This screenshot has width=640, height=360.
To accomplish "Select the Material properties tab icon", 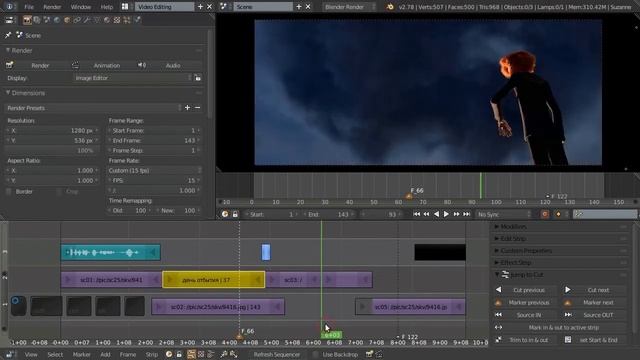I will (107, 20).
